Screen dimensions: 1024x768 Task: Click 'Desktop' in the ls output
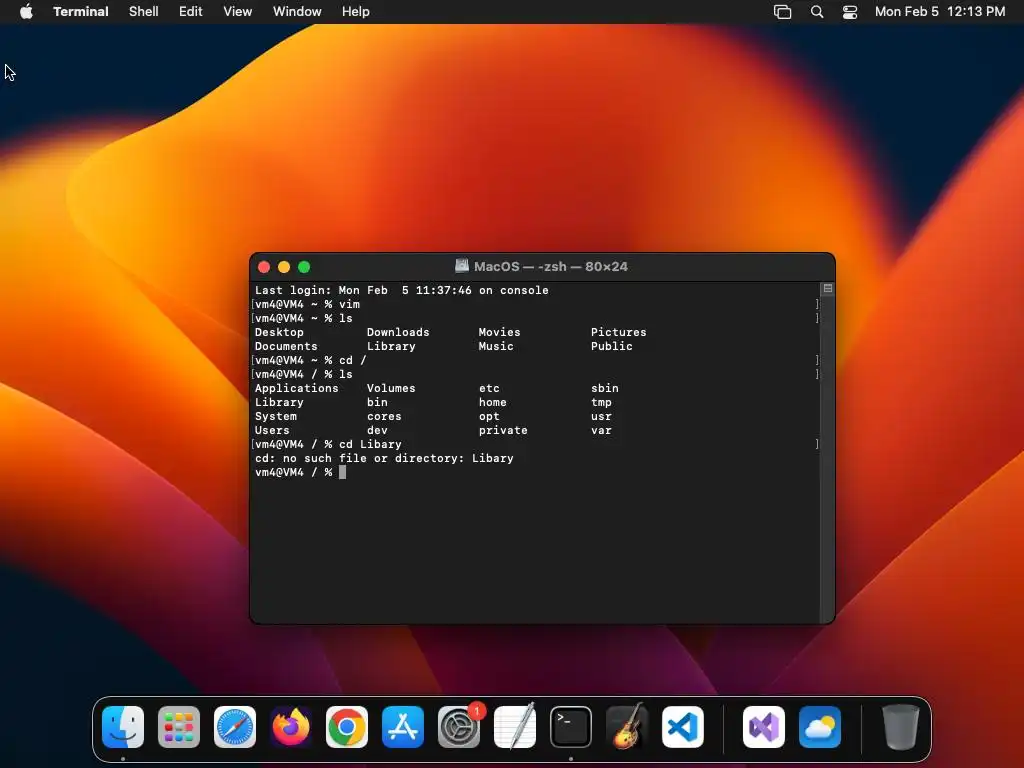pyautogui.click(x=279, y=332)
